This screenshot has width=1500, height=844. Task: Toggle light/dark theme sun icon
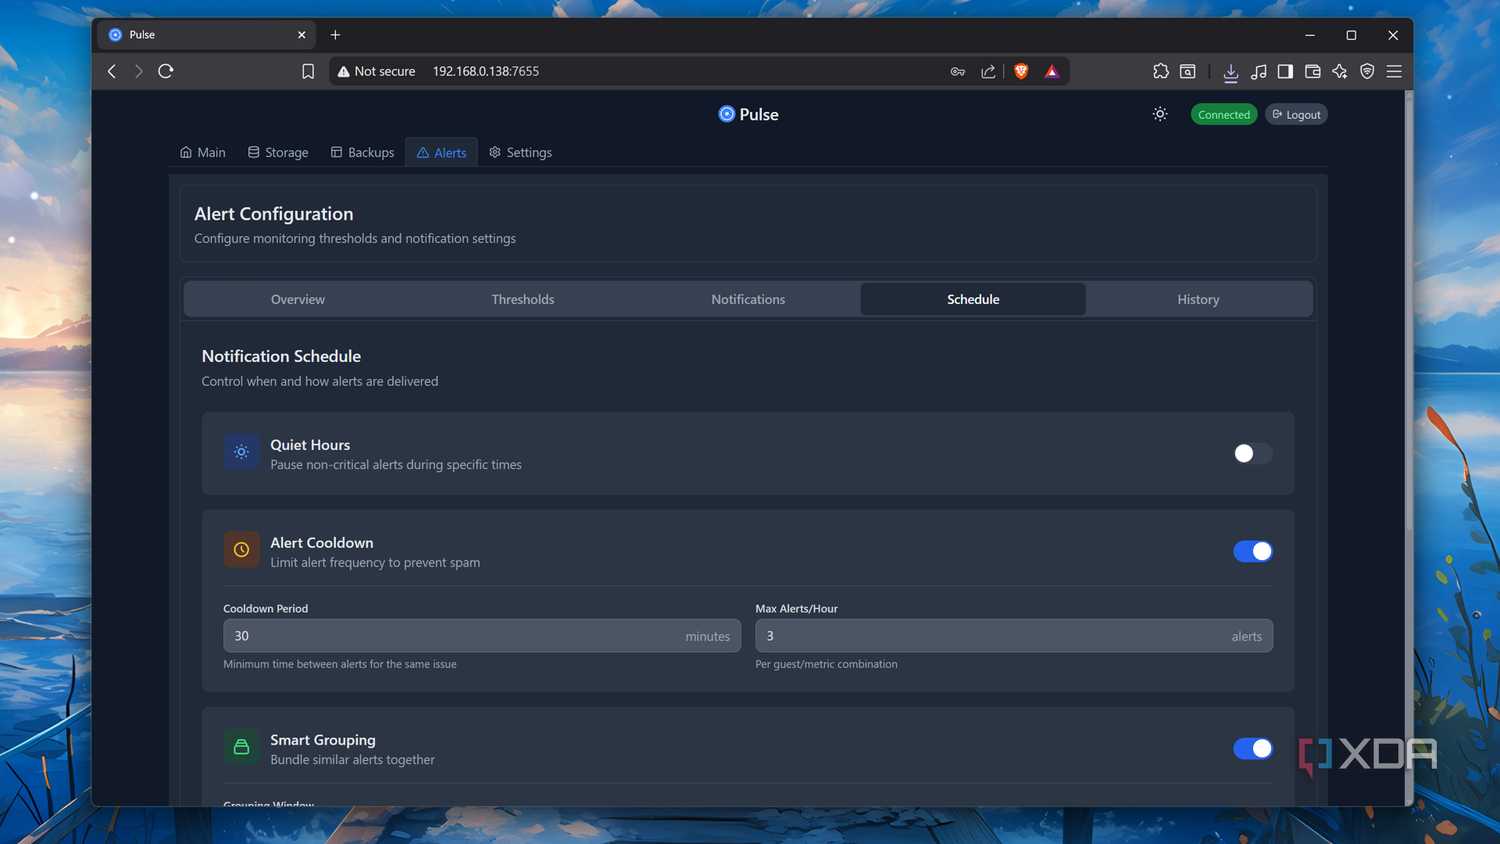click(1160, 114)
